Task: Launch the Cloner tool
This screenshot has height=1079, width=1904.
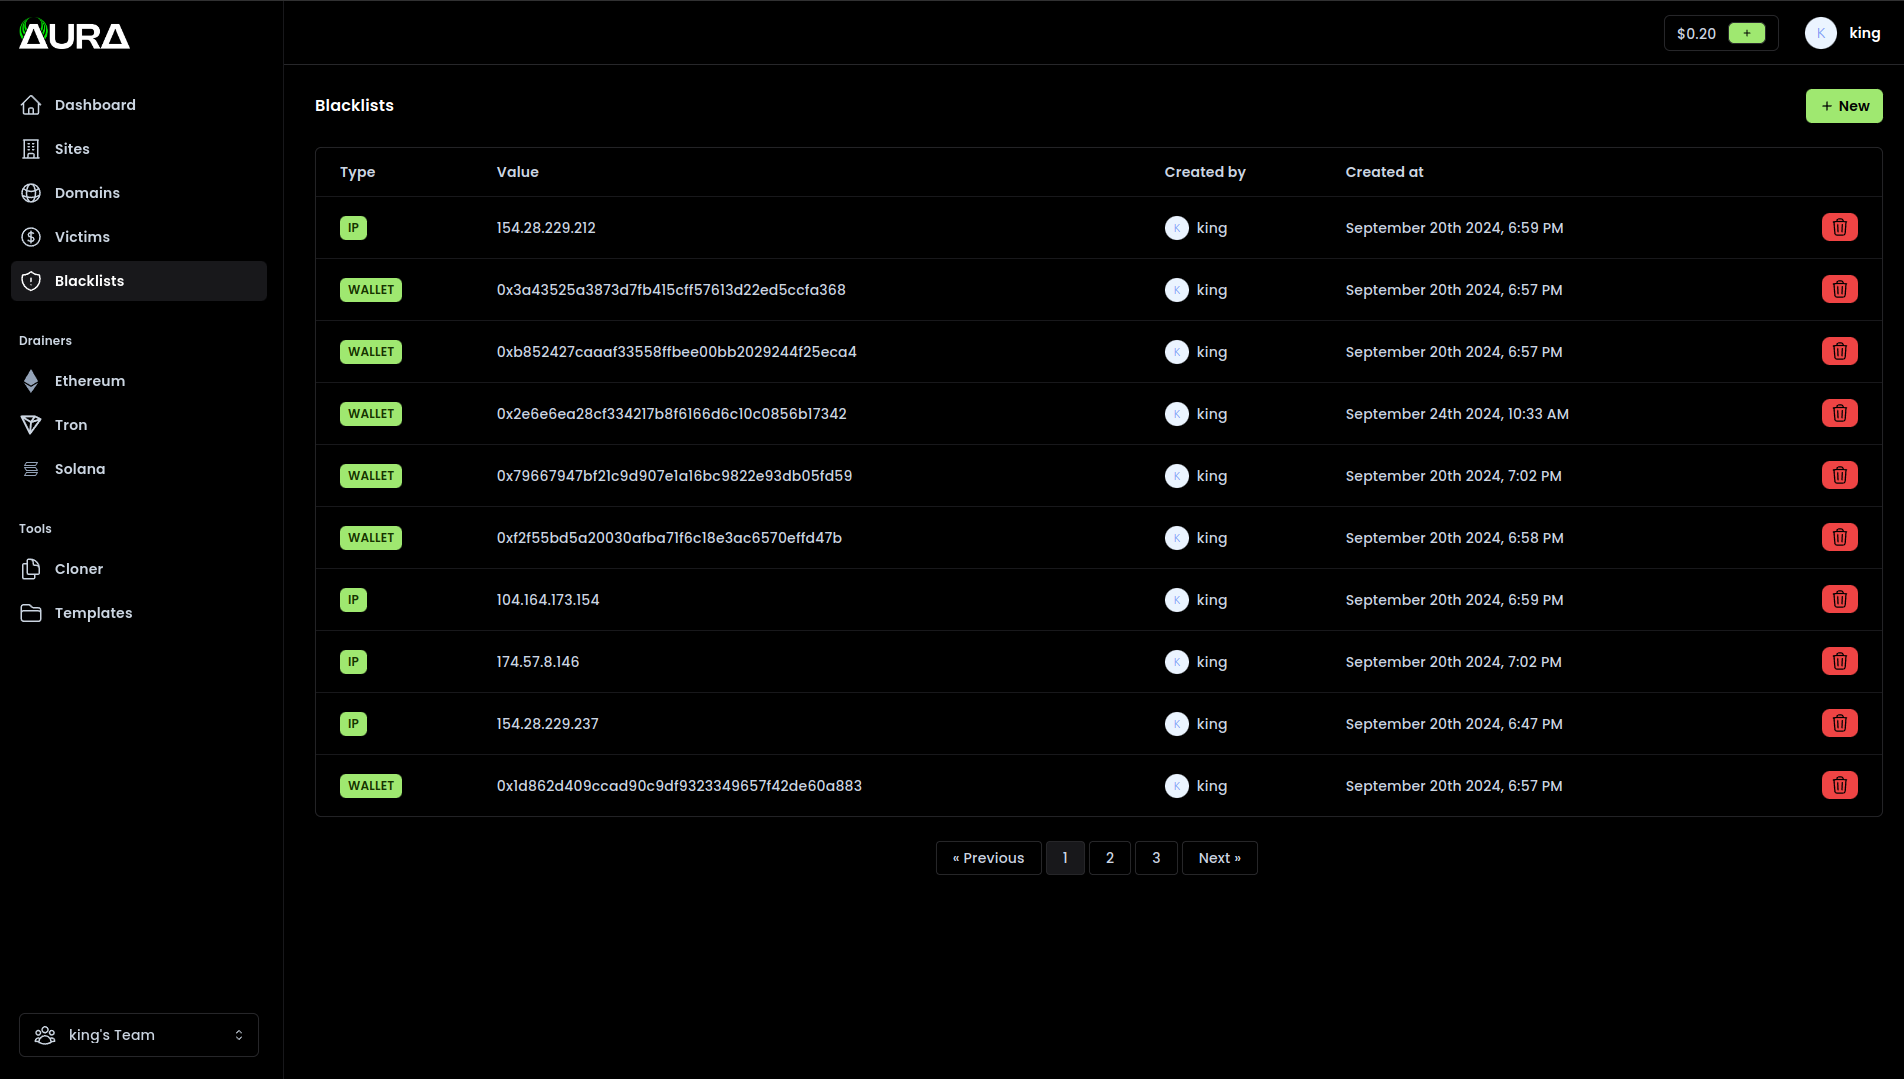Action: pos(78,568)
